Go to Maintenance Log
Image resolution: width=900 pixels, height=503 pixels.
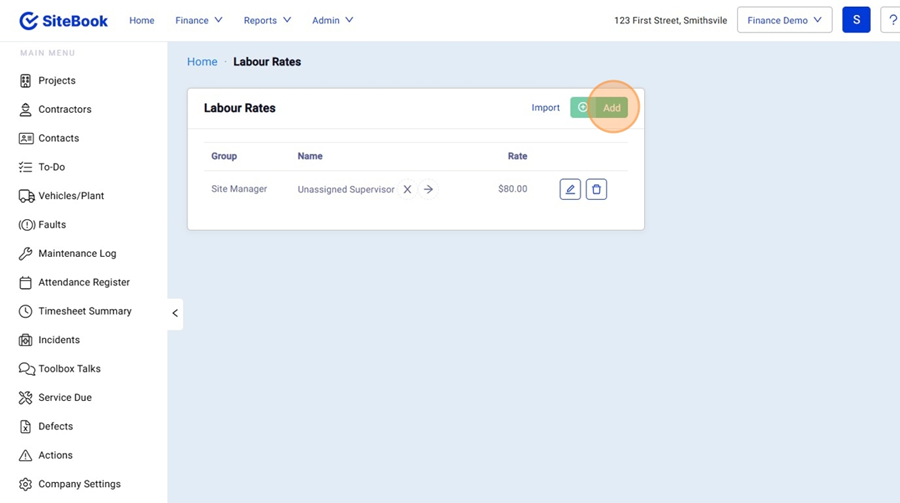click(77, 254)
